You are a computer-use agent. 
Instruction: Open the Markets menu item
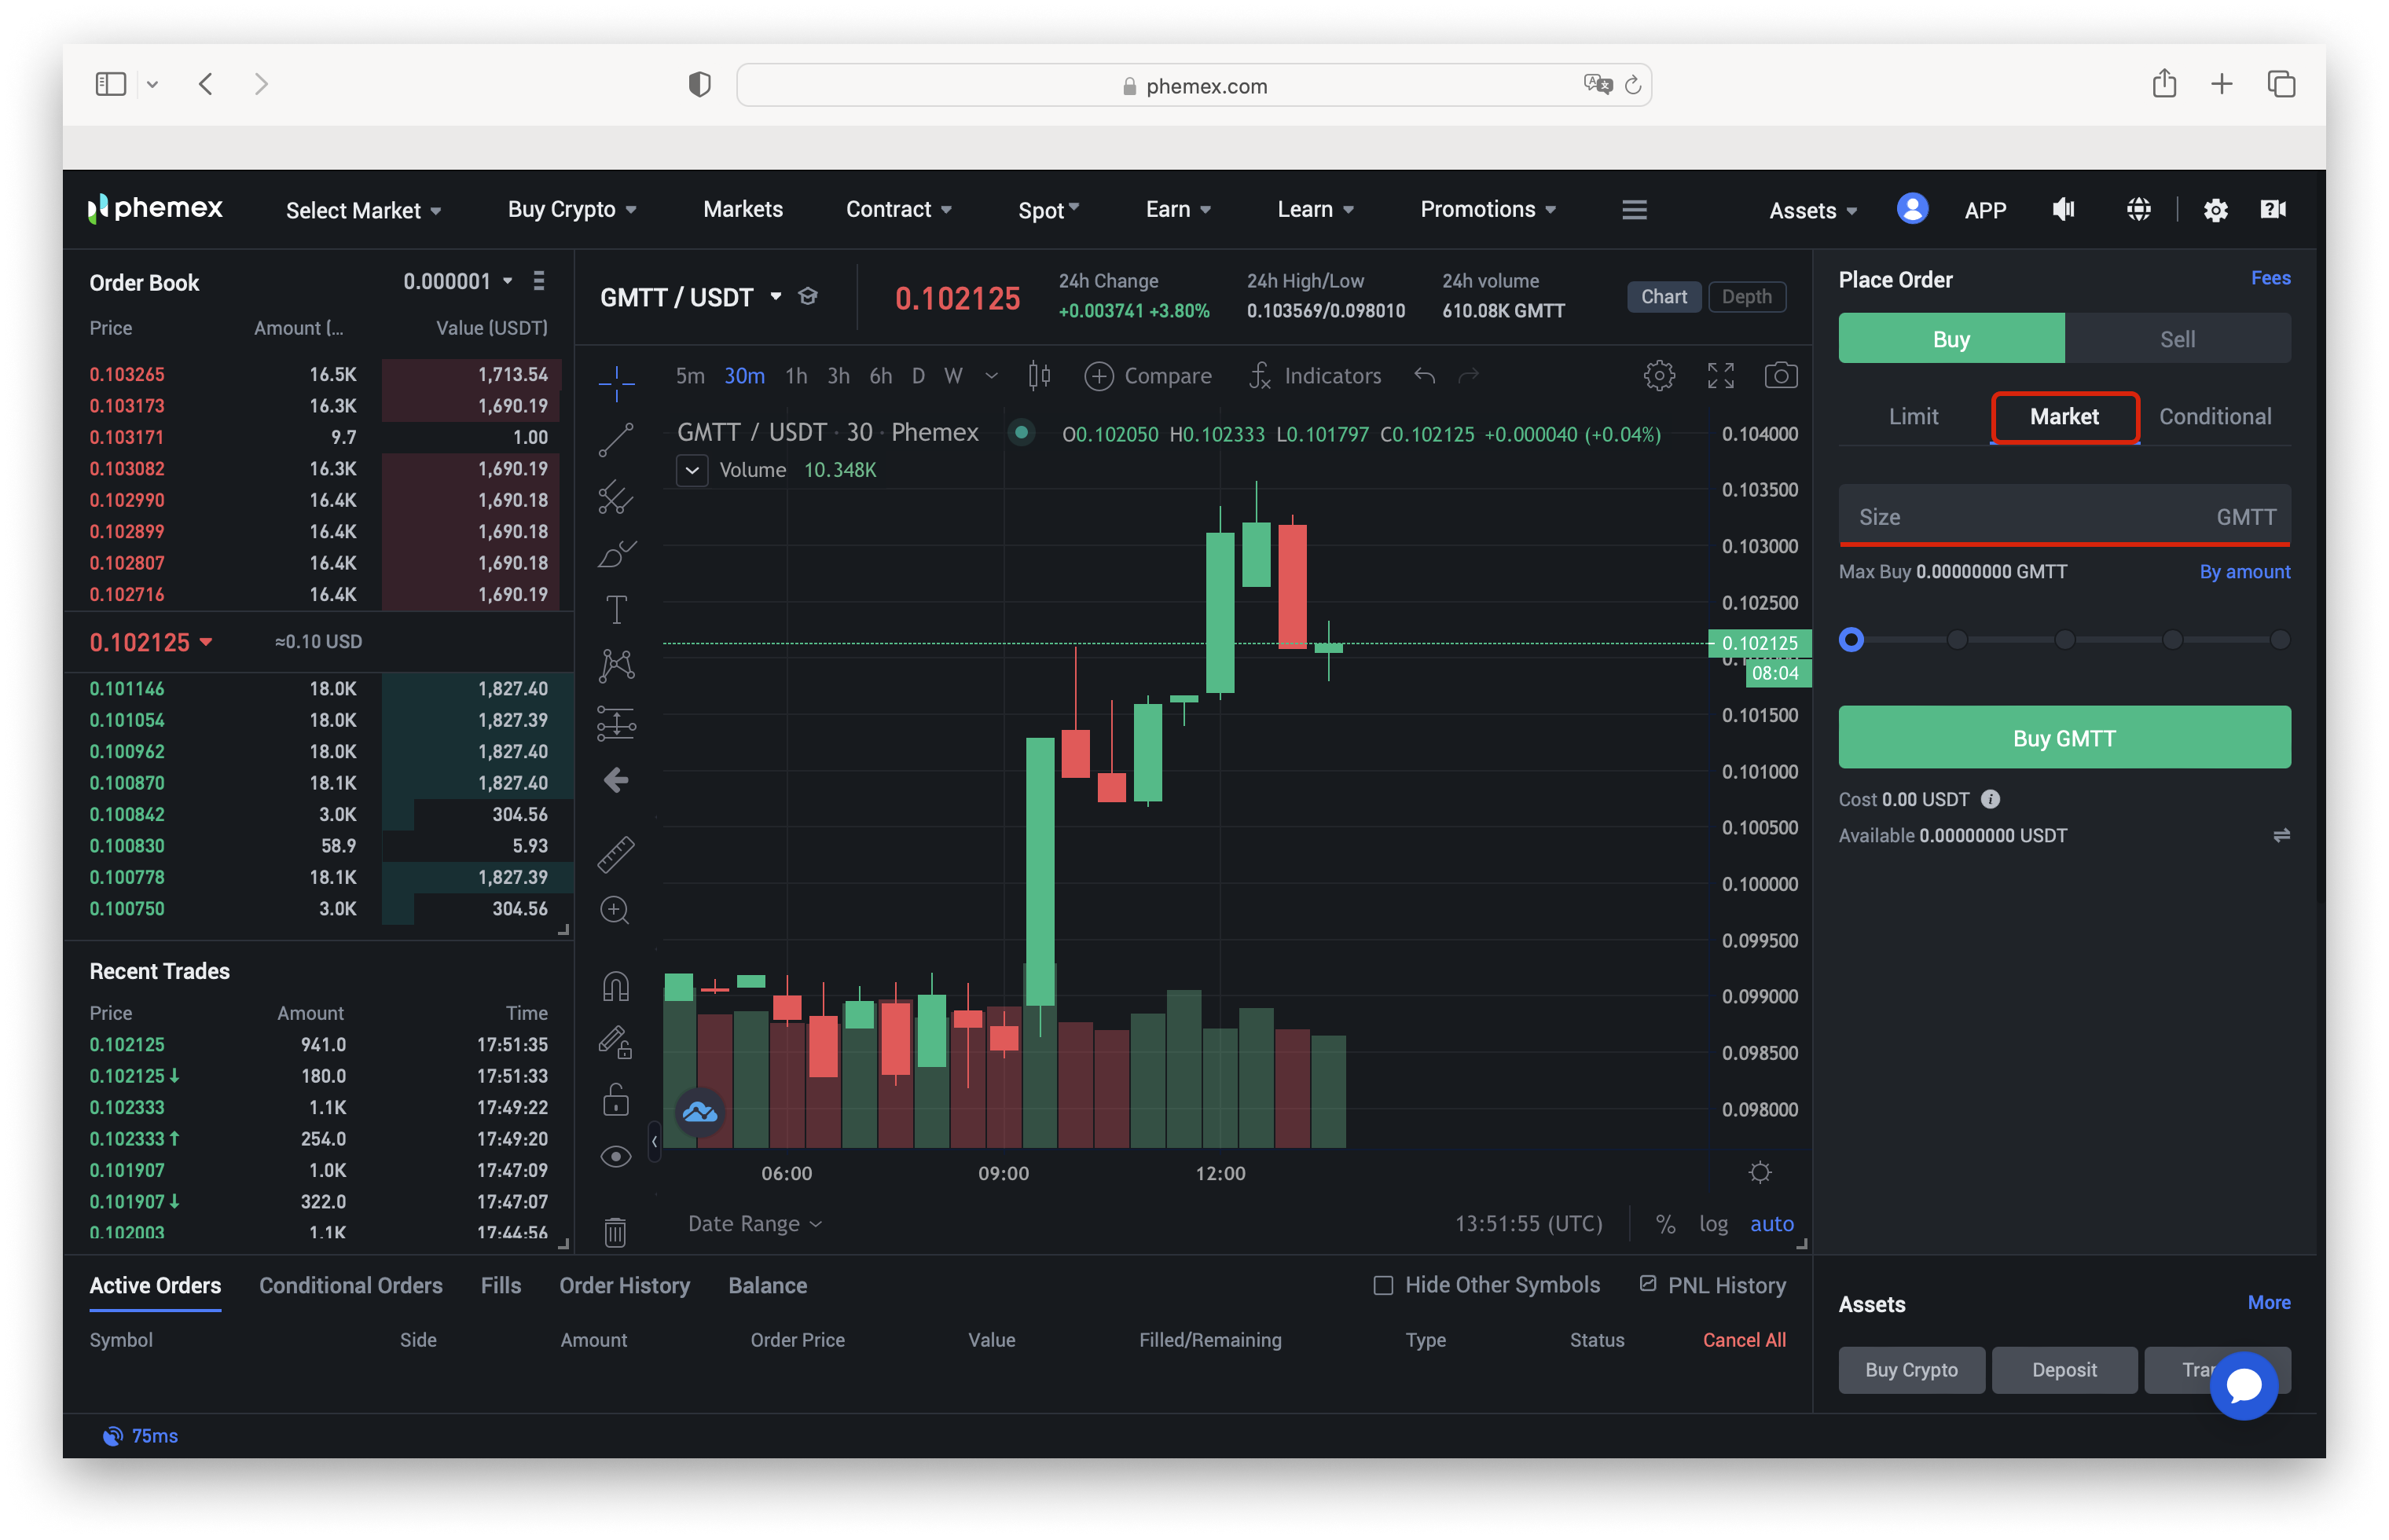coord(743,209)
